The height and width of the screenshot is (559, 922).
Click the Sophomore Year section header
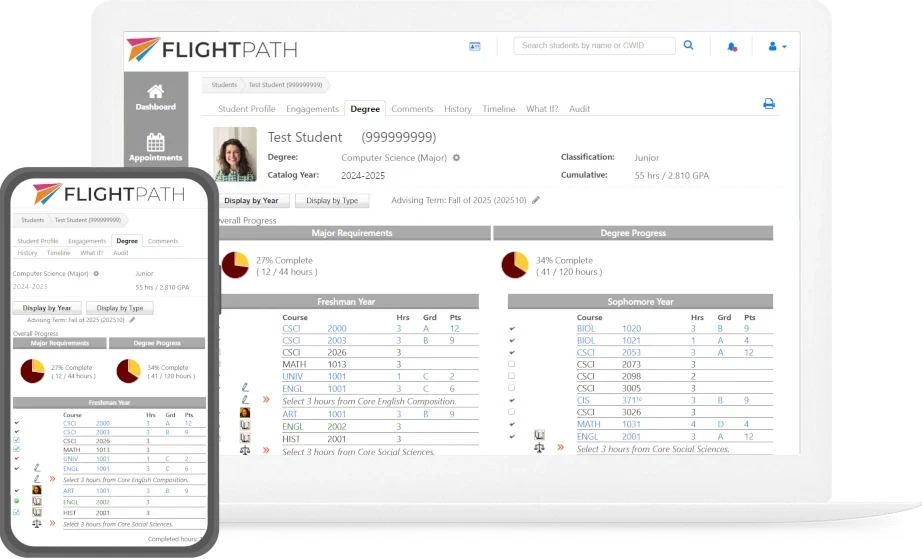(x=640, y=302)
